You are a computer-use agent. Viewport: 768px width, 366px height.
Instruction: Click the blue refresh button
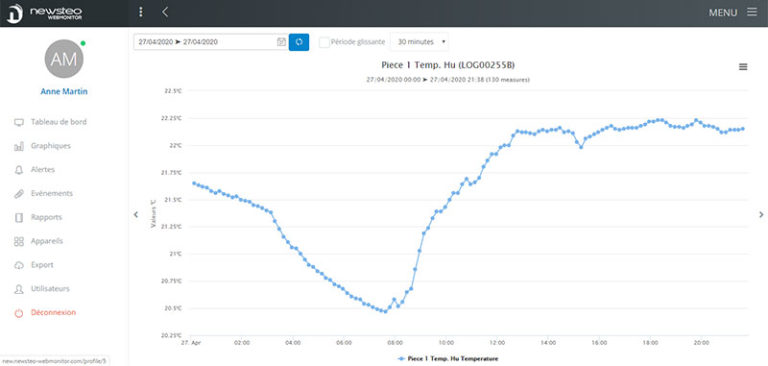(x=299, y=42)
